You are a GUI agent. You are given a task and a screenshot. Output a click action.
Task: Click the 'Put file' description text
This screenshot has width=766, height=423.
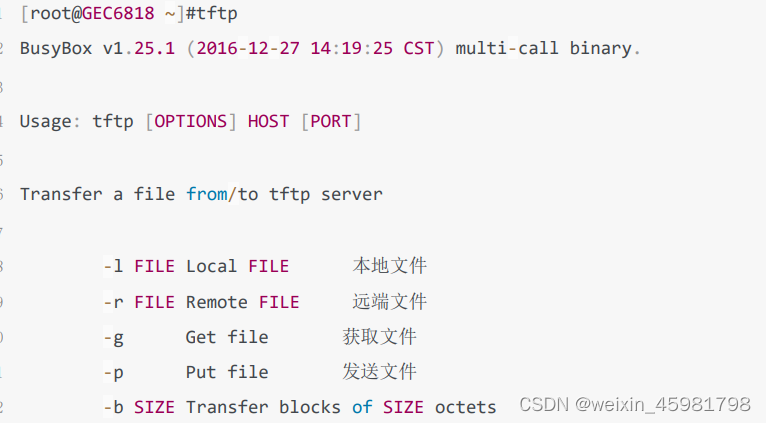(227, 372)
